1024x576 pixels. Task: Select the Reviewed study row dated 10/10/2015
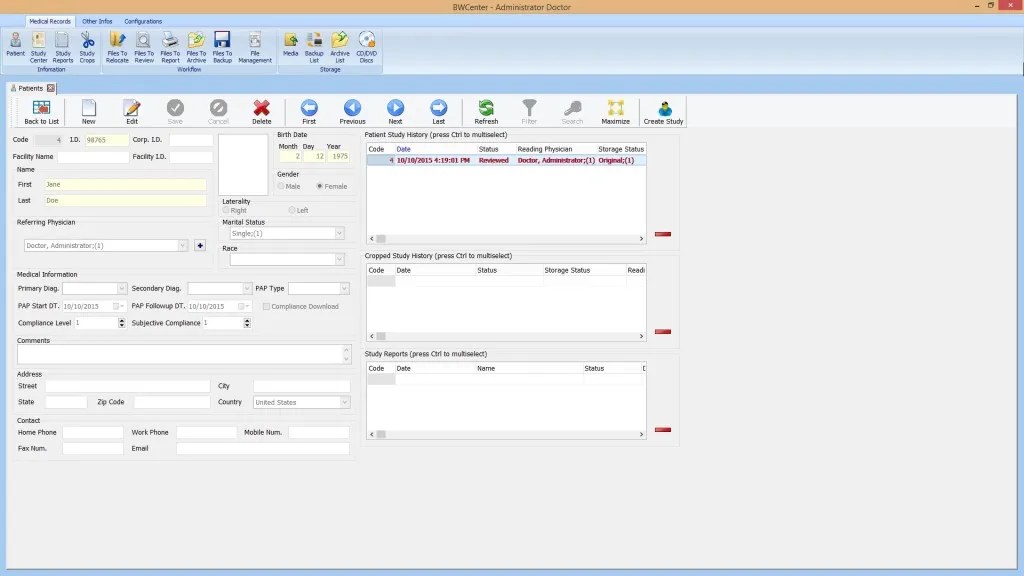tap(506, 160)
